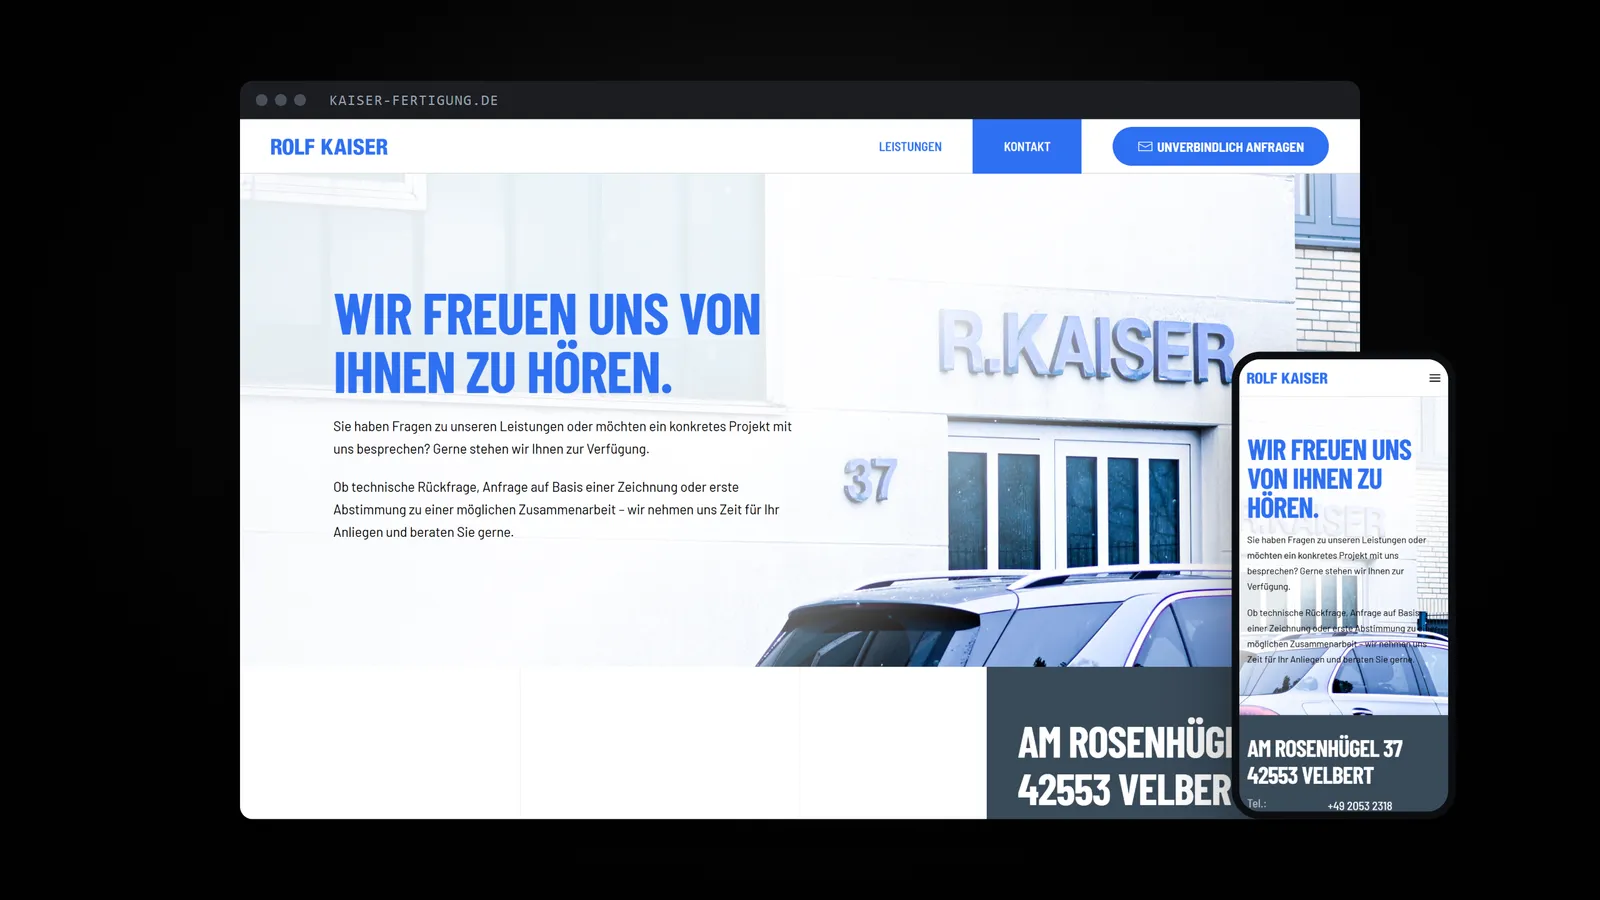1600x900 pixels.
Task: Click the third gray window dot in browser bar
Action: (x=300, y=100)
